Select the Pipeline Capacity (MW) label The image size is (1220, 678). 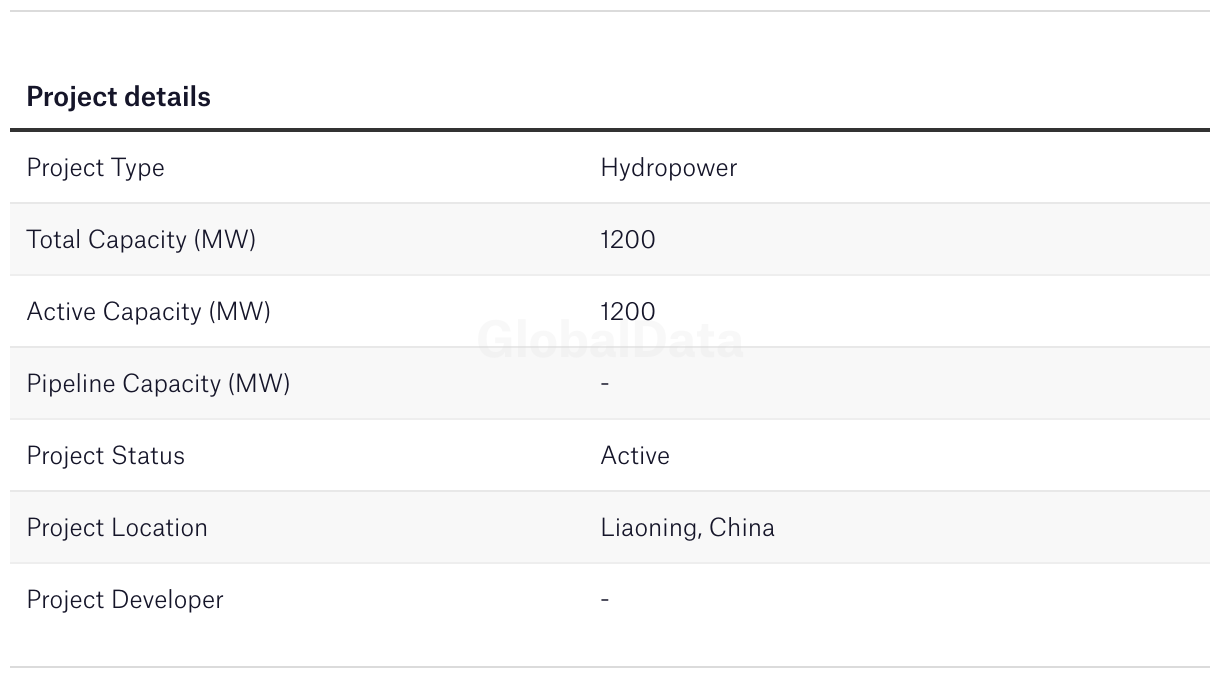[158, 384]
